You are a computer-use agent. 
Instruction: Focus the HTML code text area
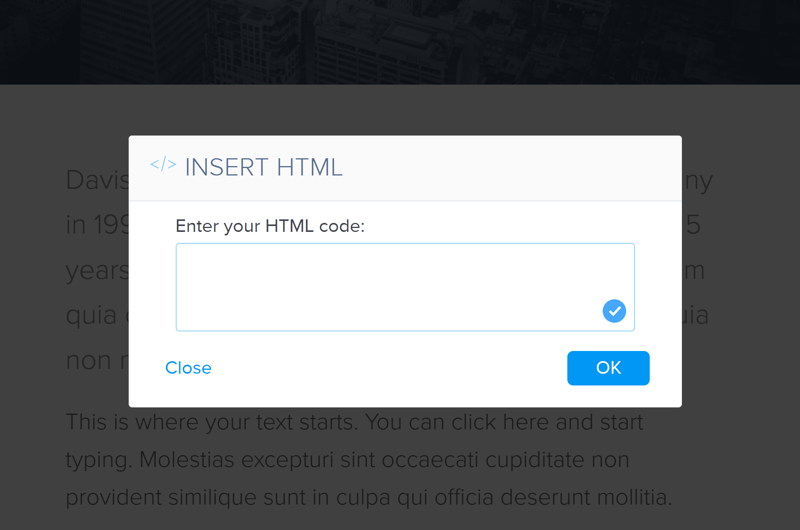[x=405, y=287]
